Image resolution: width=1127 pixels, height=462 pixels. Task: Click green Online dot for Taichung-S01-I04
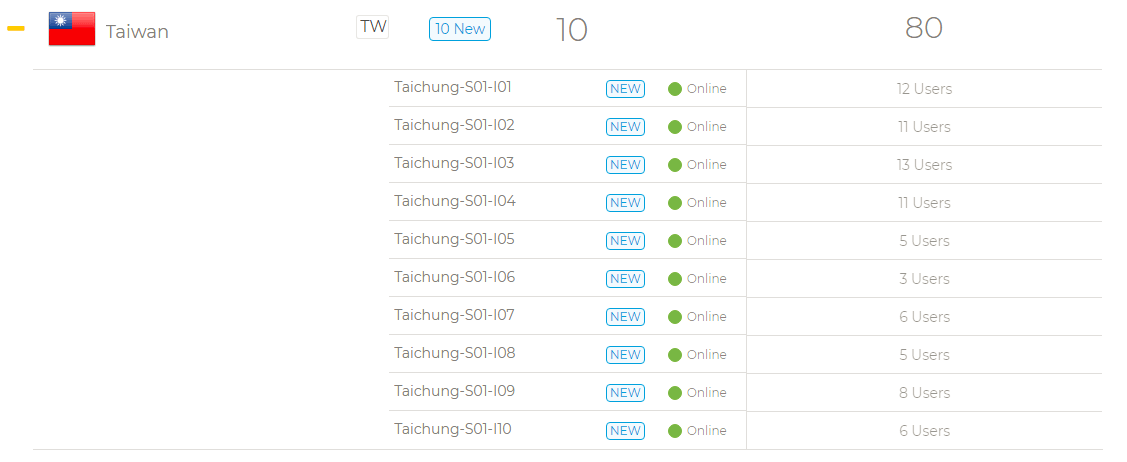[x=675, y=203]
